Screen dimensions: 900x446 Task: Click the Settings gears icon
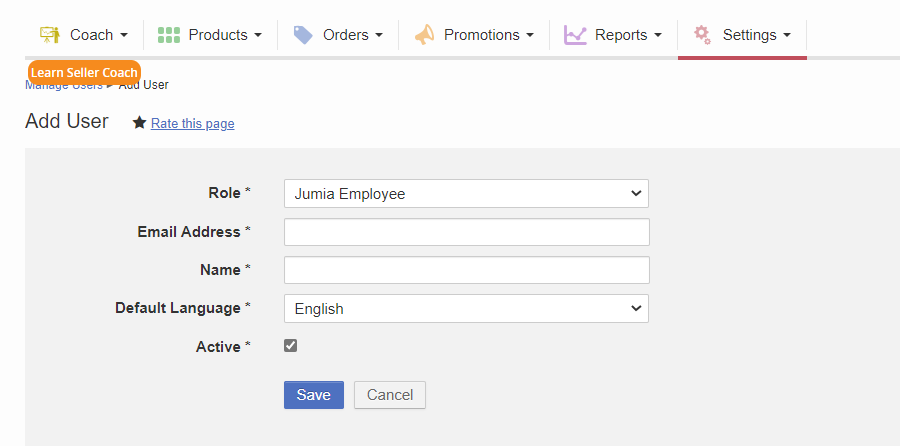(703, 35)
